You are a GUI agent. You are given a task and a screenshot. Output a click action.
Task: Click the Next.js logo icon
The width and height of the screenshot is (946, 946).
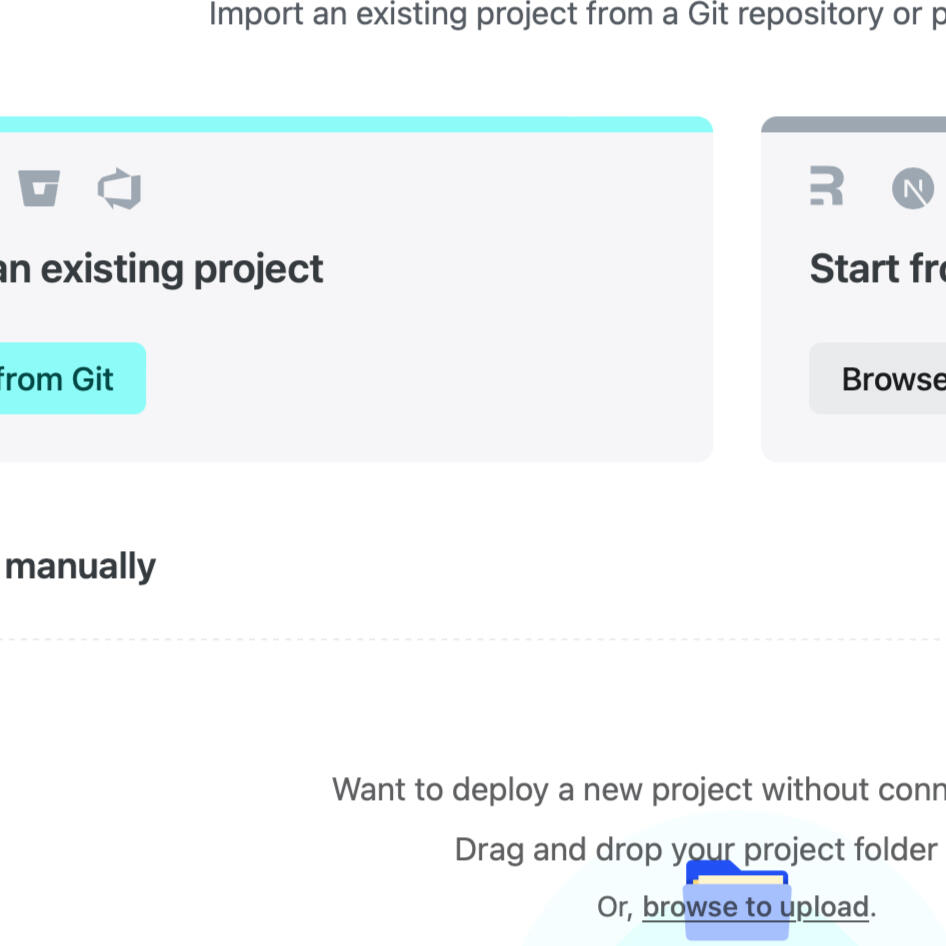coord(912,188)
